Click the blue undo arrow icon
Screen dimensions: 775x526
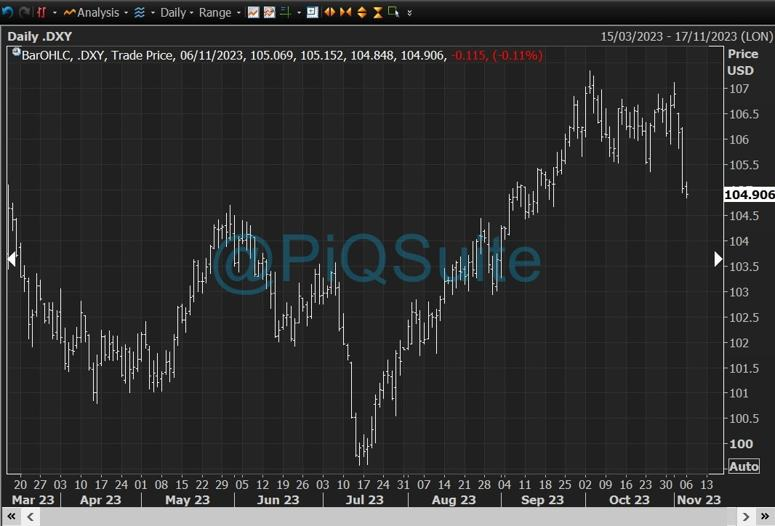click(7, 12)
